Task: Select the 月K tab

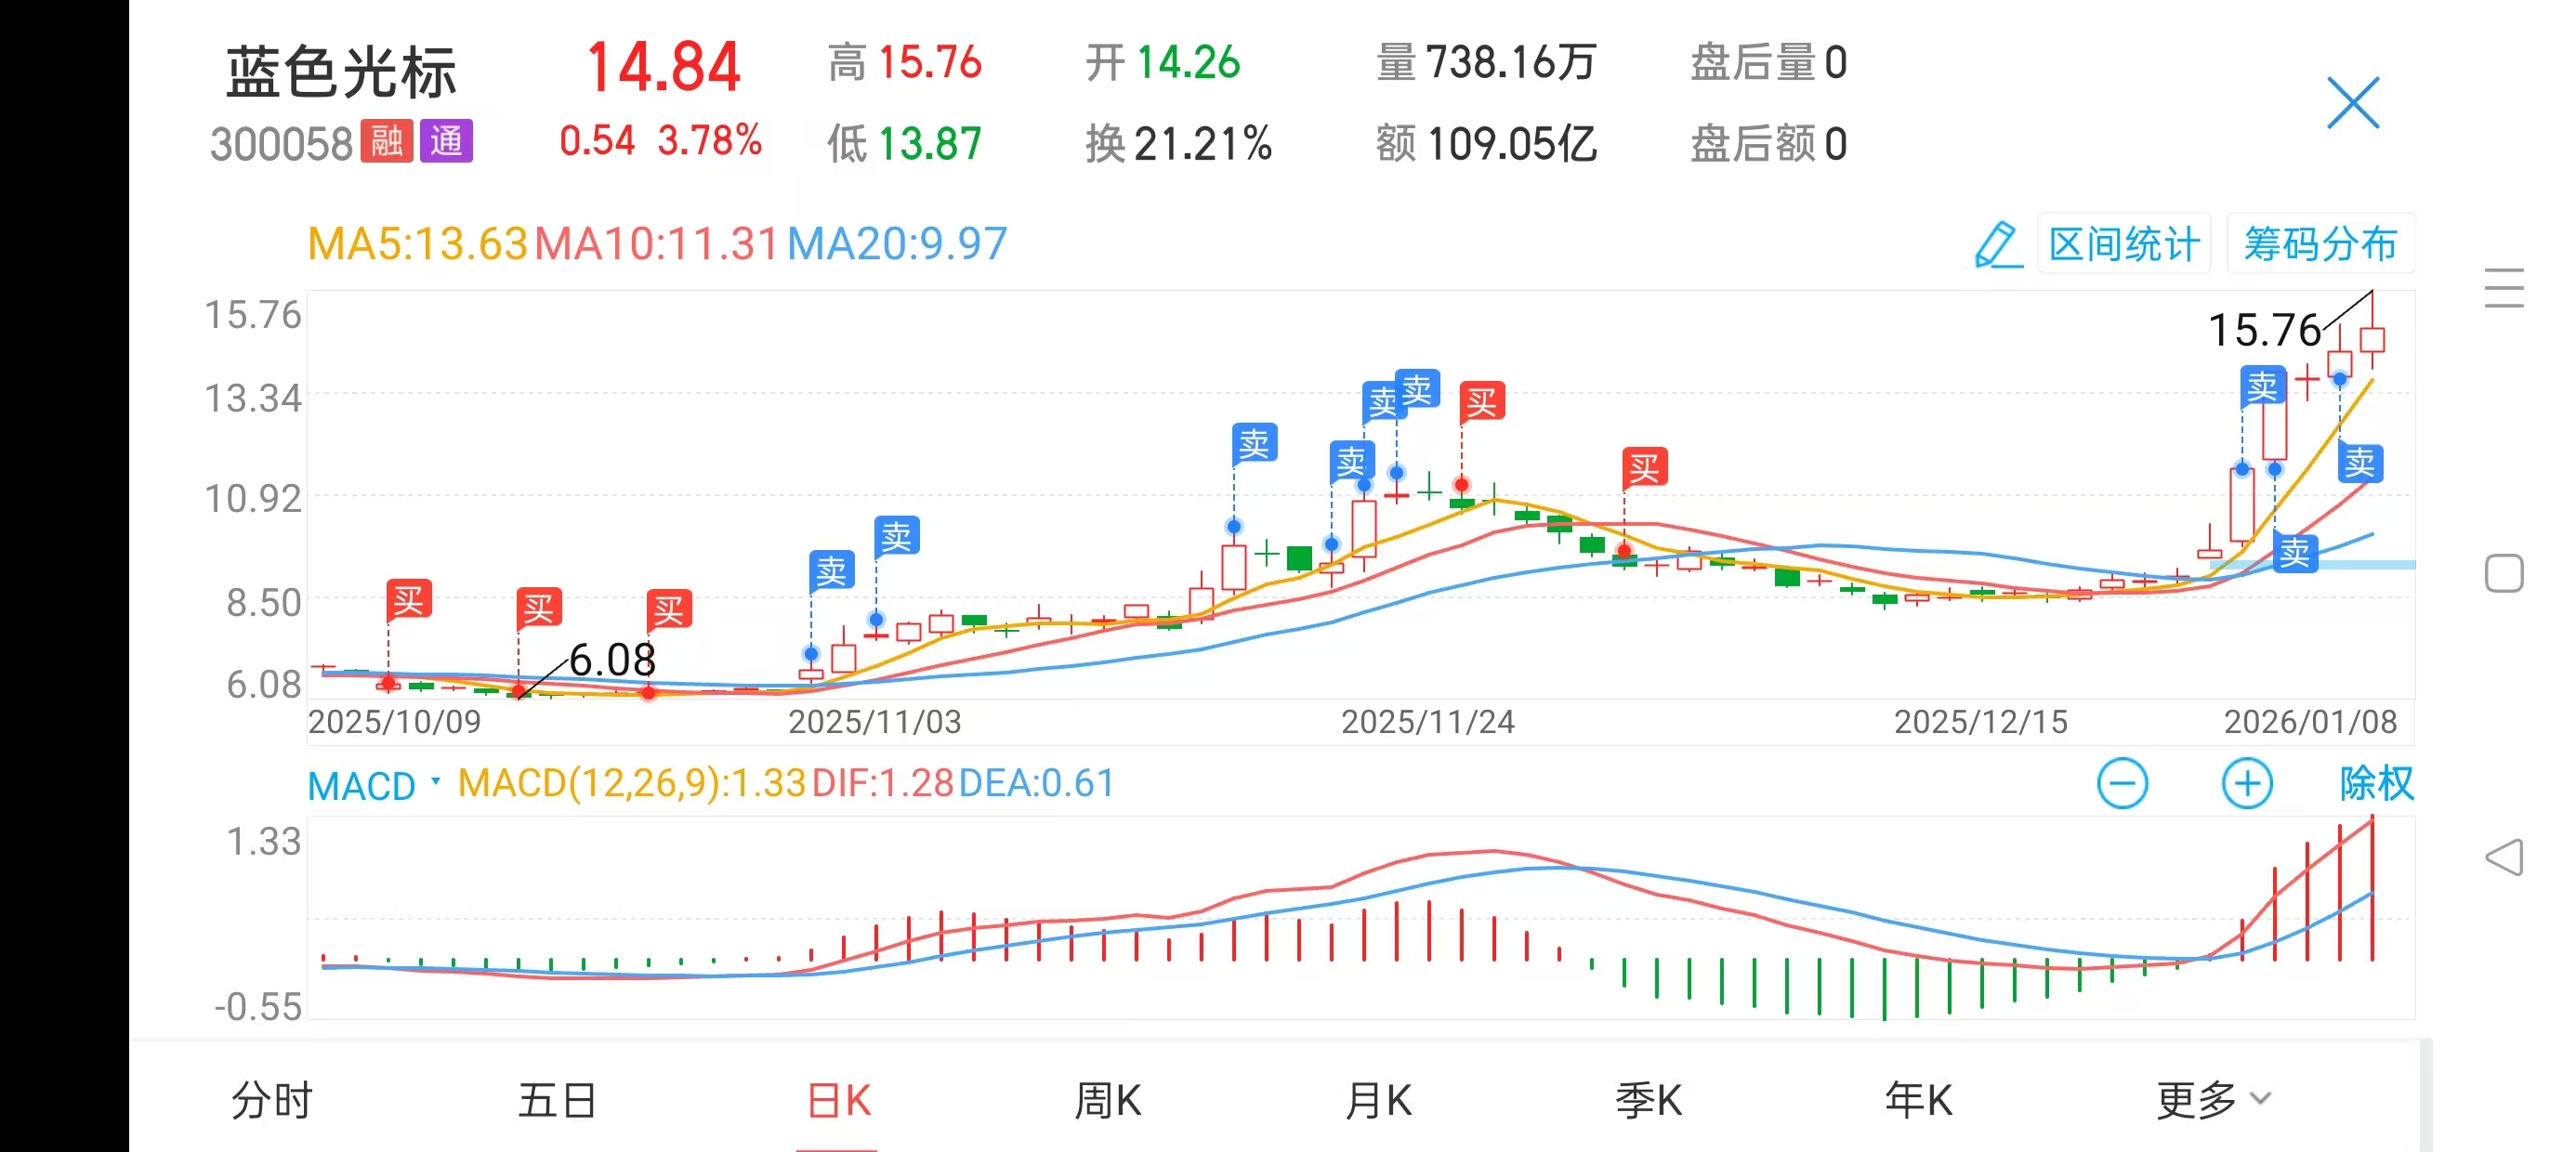Action: (1377, 1100)
